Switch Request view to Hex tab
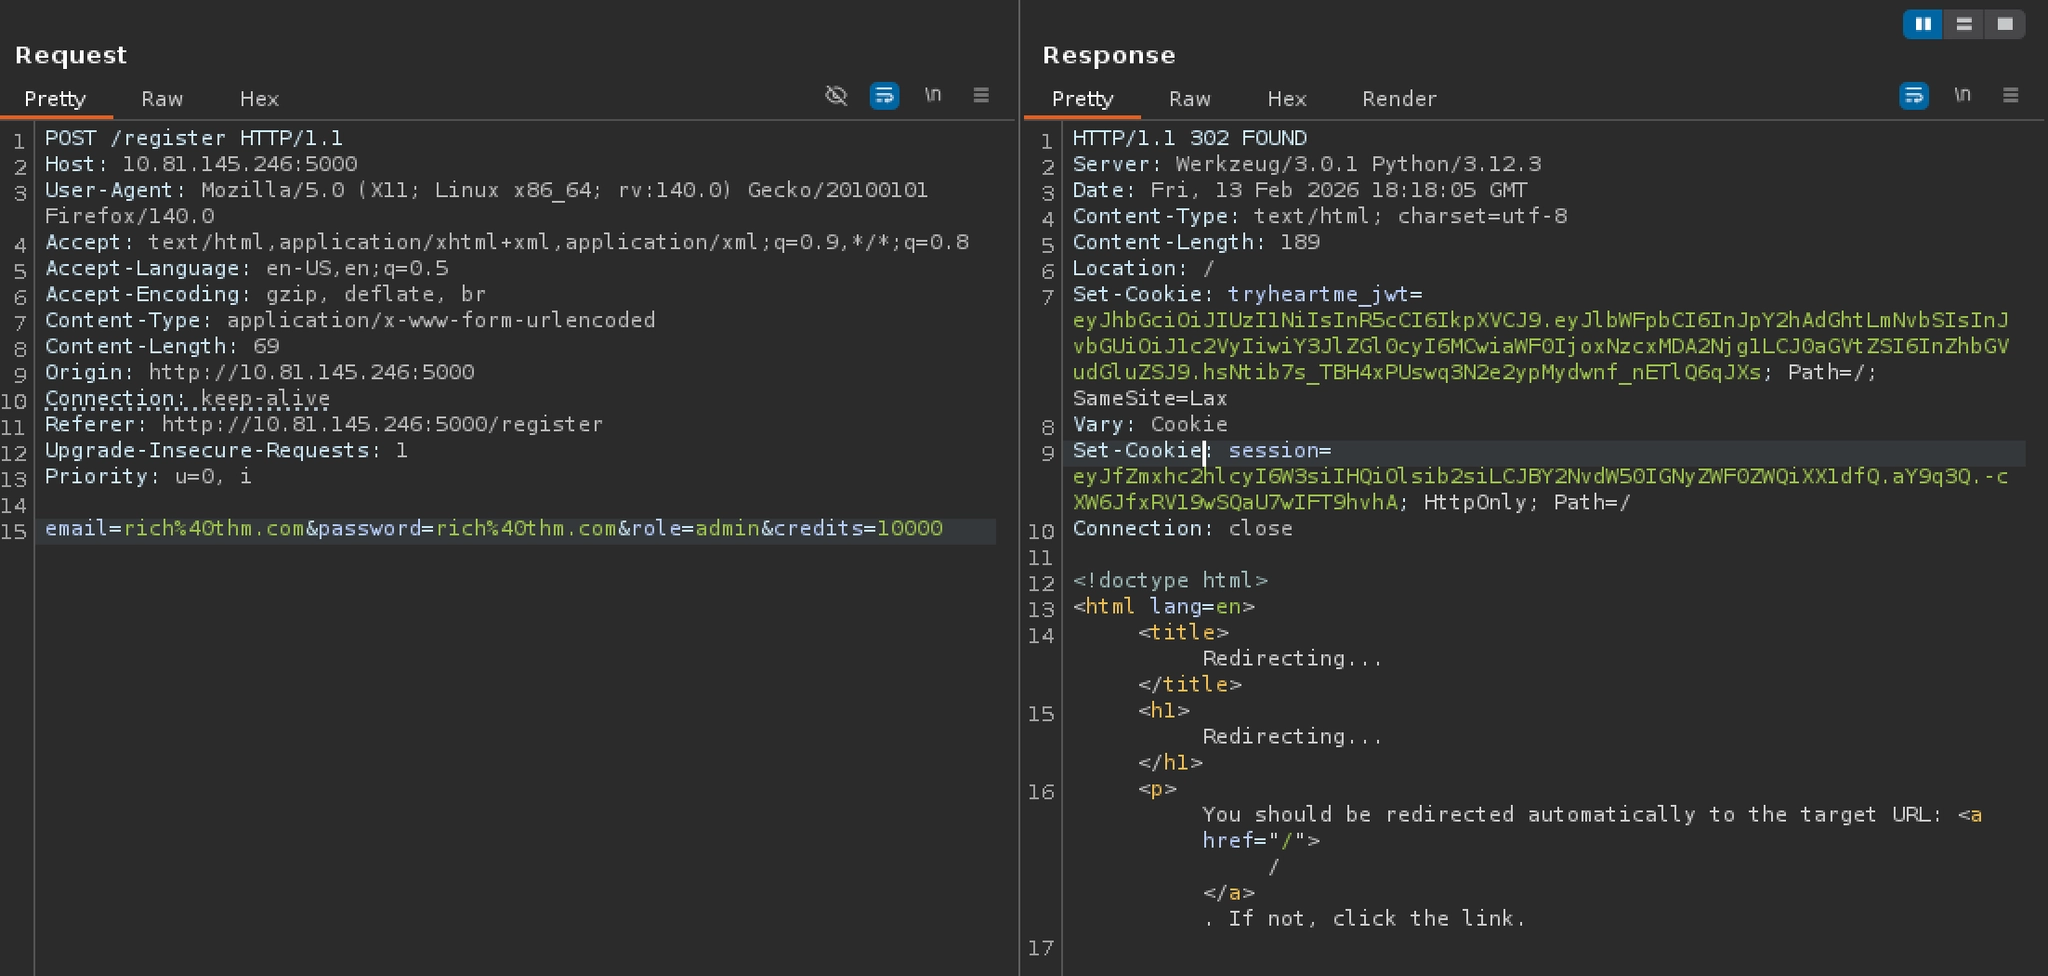This screenshot has width=2048, height=976. tap(259, 99)
